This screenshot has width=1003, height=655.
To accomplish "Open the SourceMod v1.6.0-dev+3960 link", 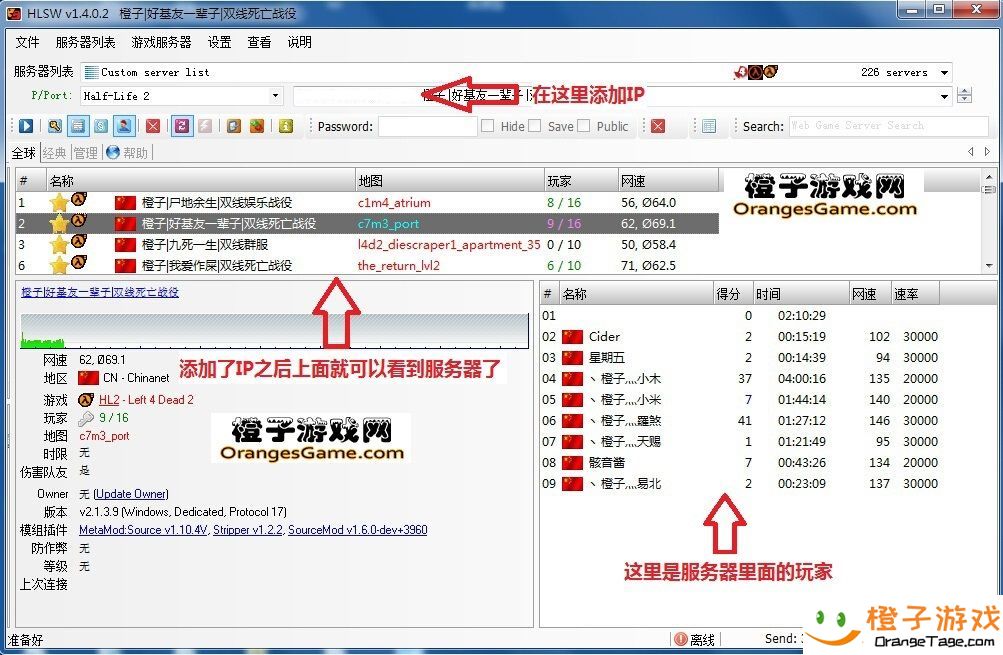I will point(358,530).
